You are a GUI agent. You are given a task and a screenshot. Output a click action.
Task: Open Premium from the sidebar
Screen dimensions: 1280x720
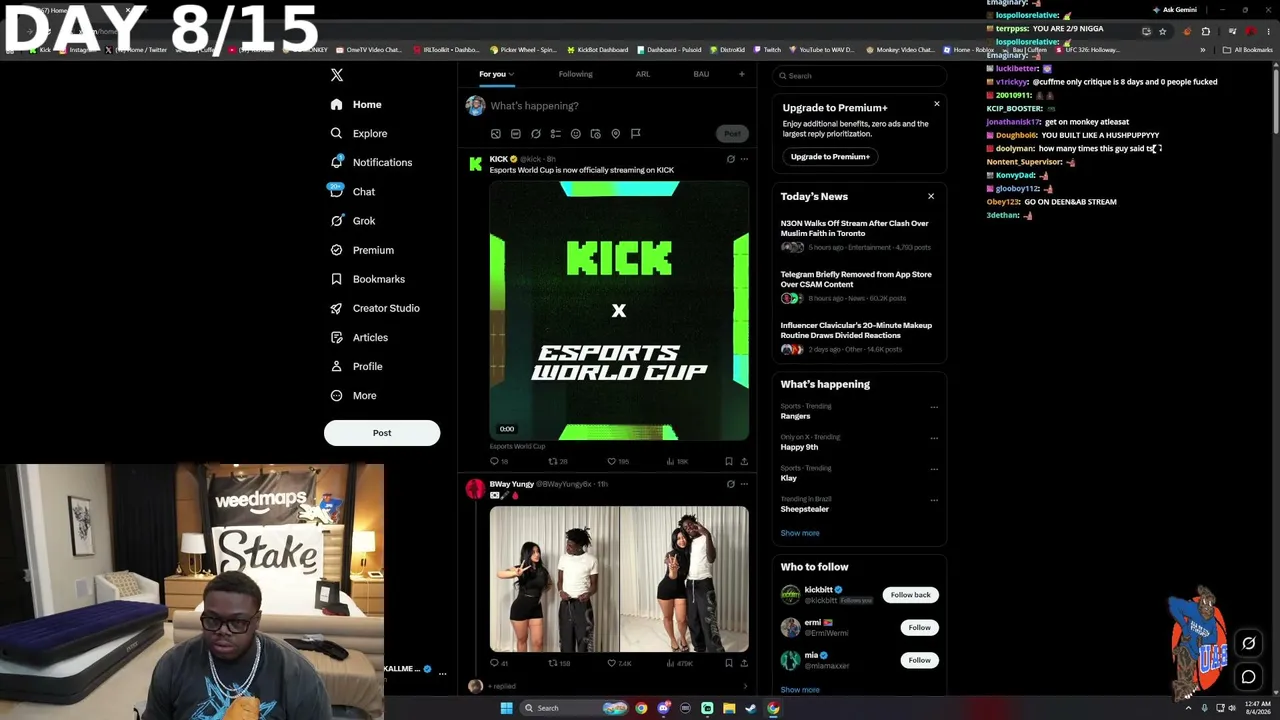[x=362, y=250]
